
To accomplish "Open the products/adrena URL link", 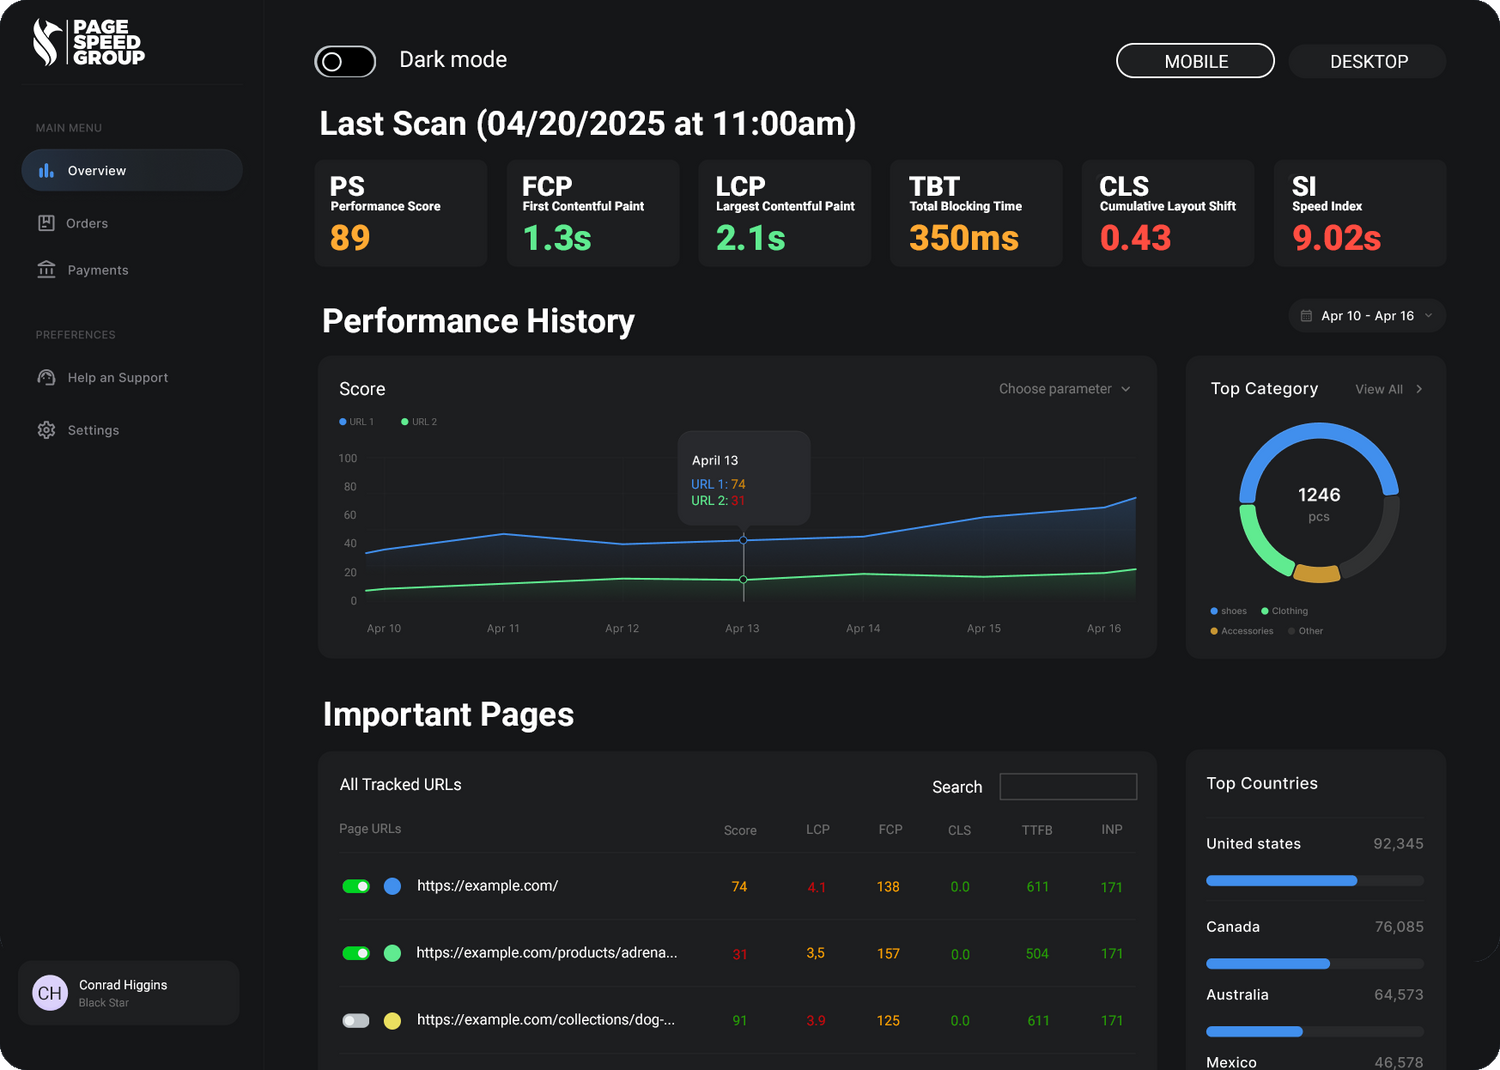I will (546, 953).
